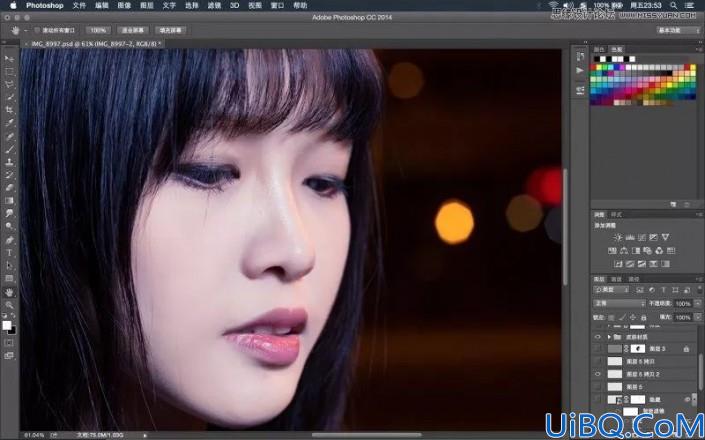The image size is (705, 440).
Task: Open Swatches panel flyout menu
Action: click(x=699, y=49)
